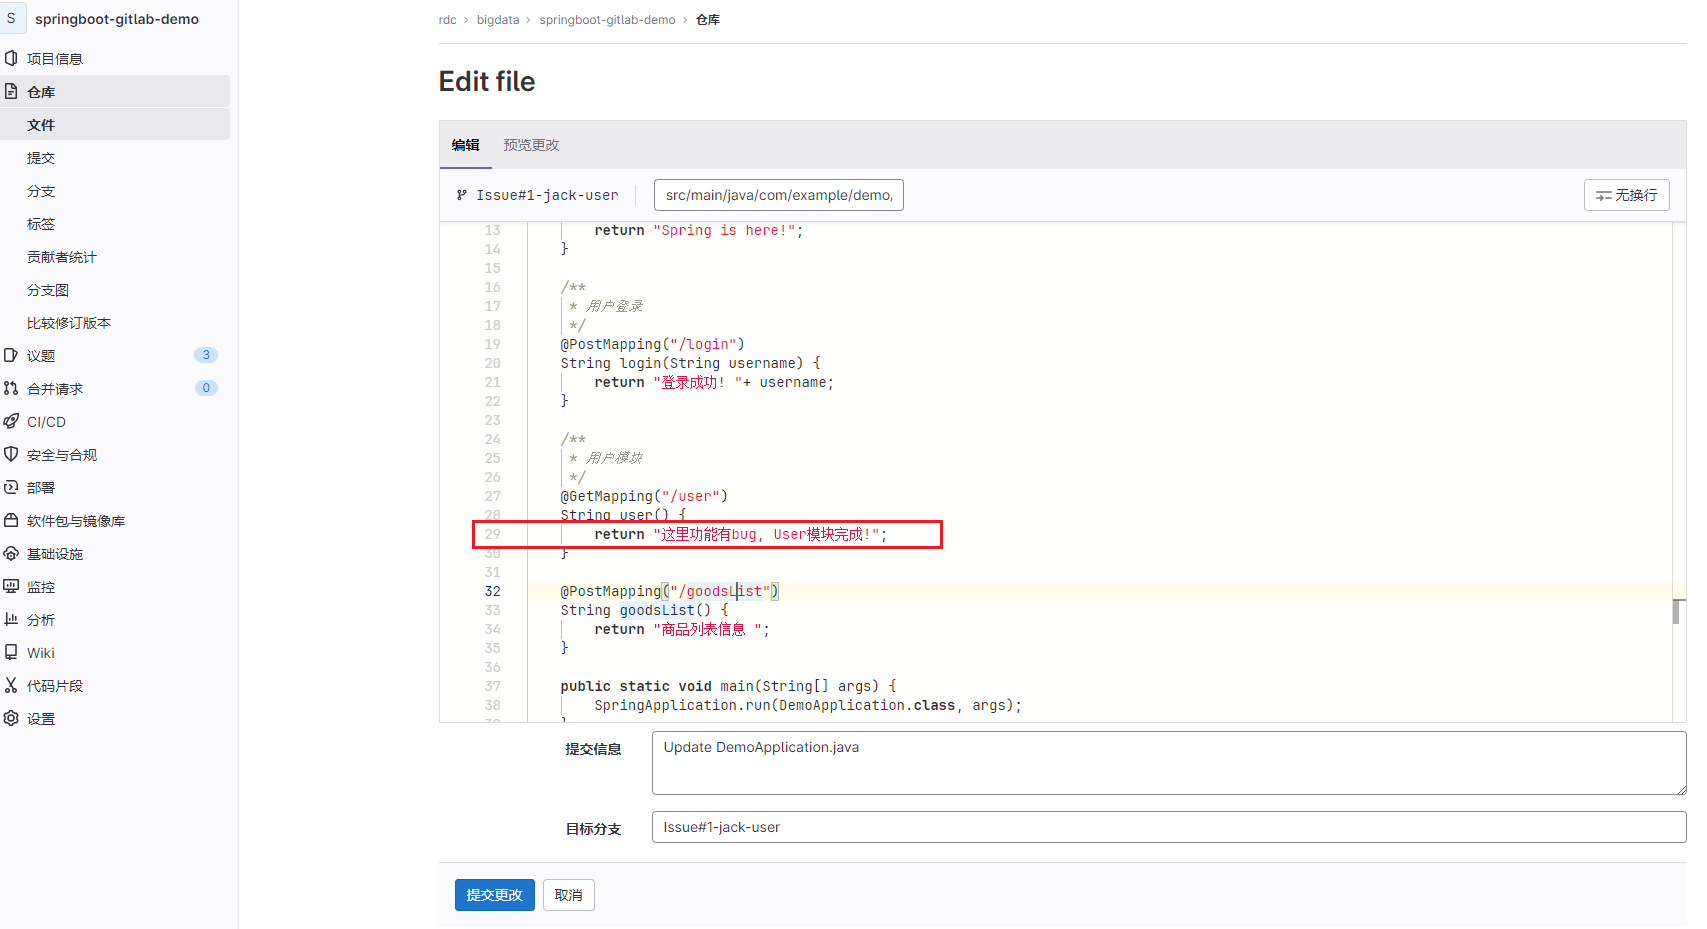Click the issues count badge 3

(206, 355)
